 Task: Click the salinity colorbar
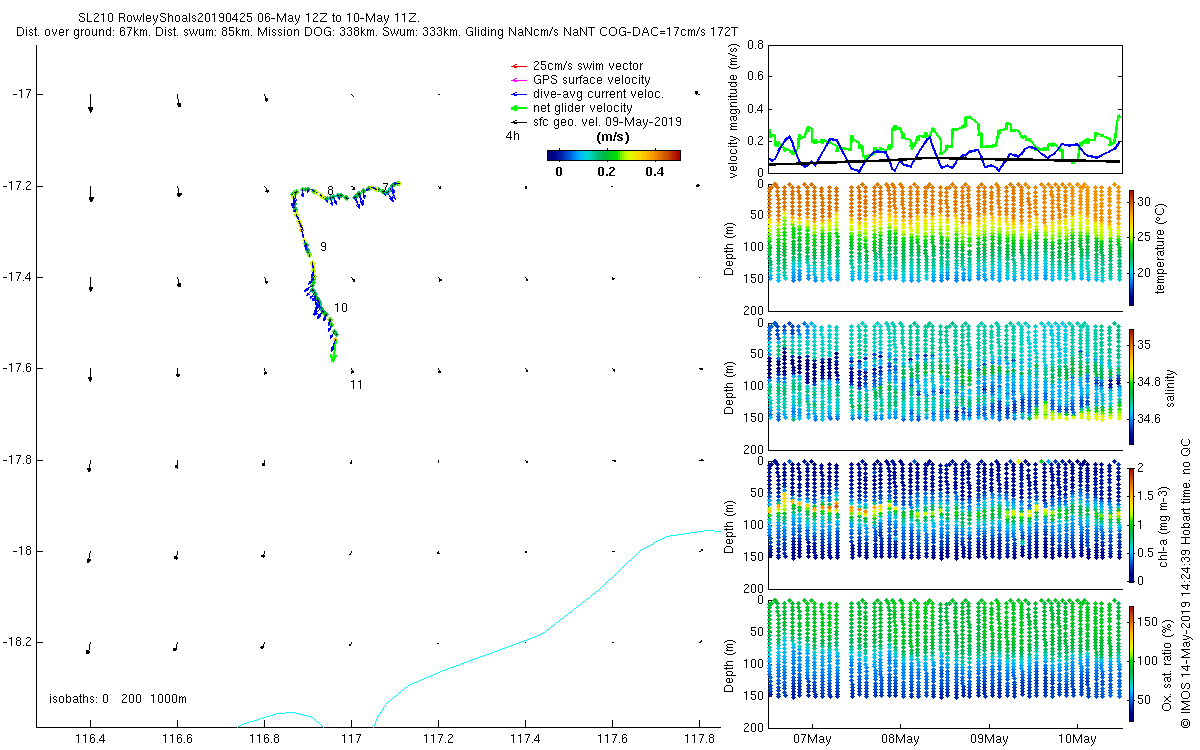(1131, 386)
